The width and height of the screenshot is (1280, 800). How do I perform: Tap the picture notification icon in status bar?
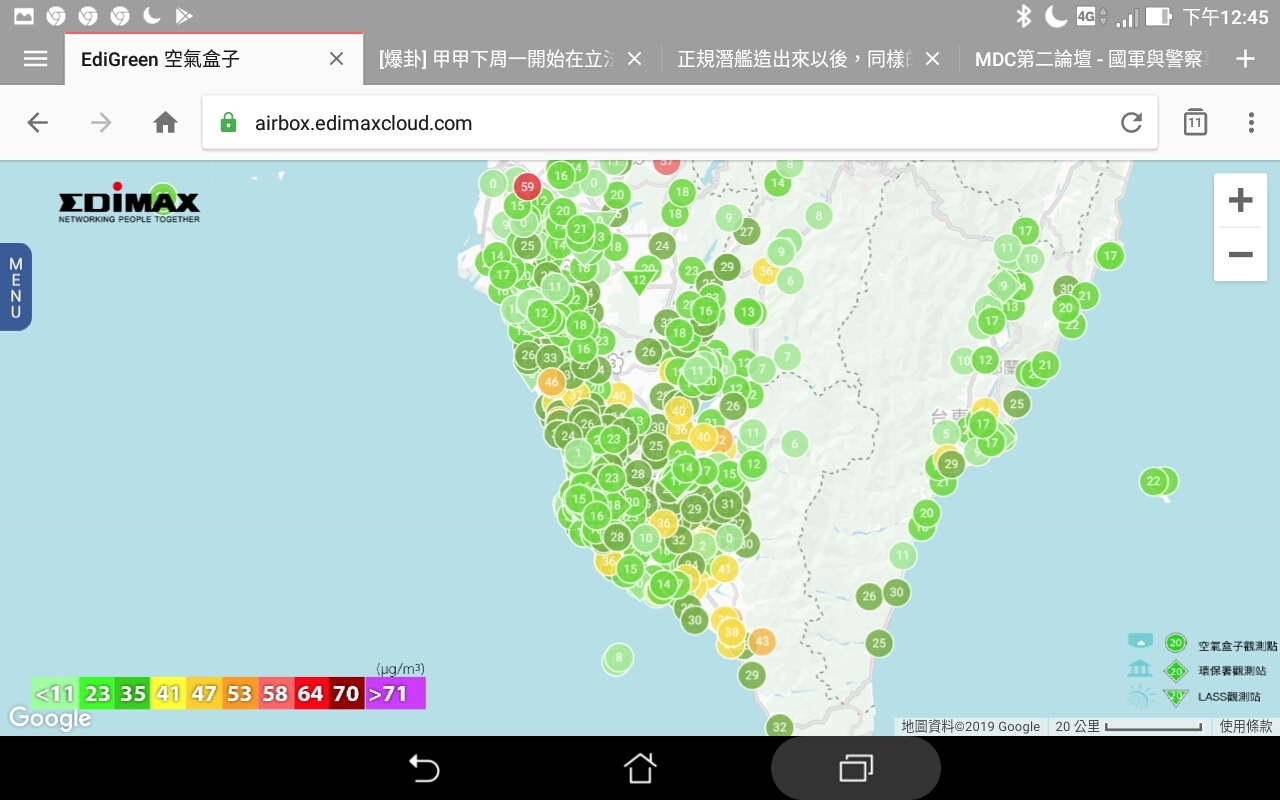23,16
